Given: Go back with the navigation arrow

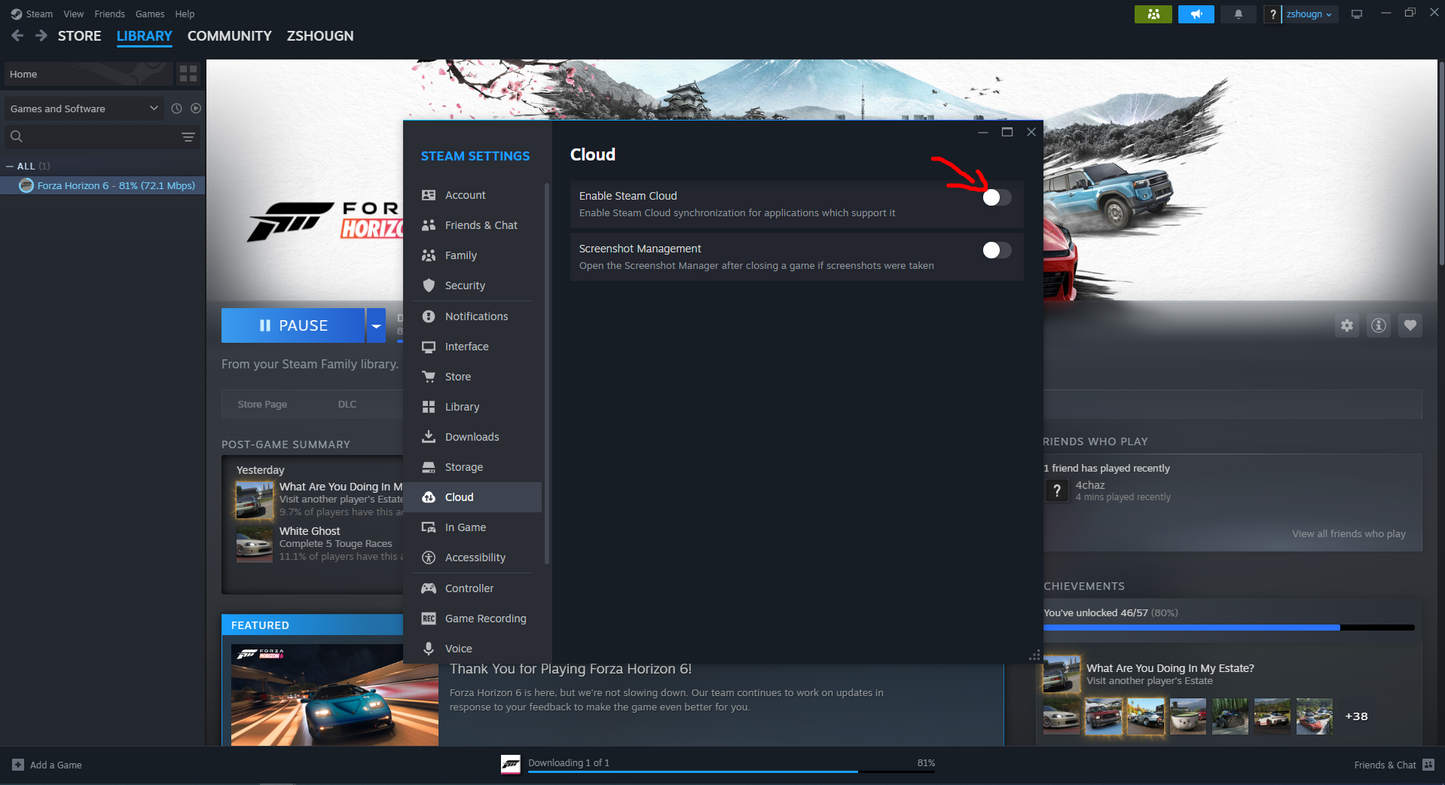Looking at the screenshot, I should click(x=17, y=36).
